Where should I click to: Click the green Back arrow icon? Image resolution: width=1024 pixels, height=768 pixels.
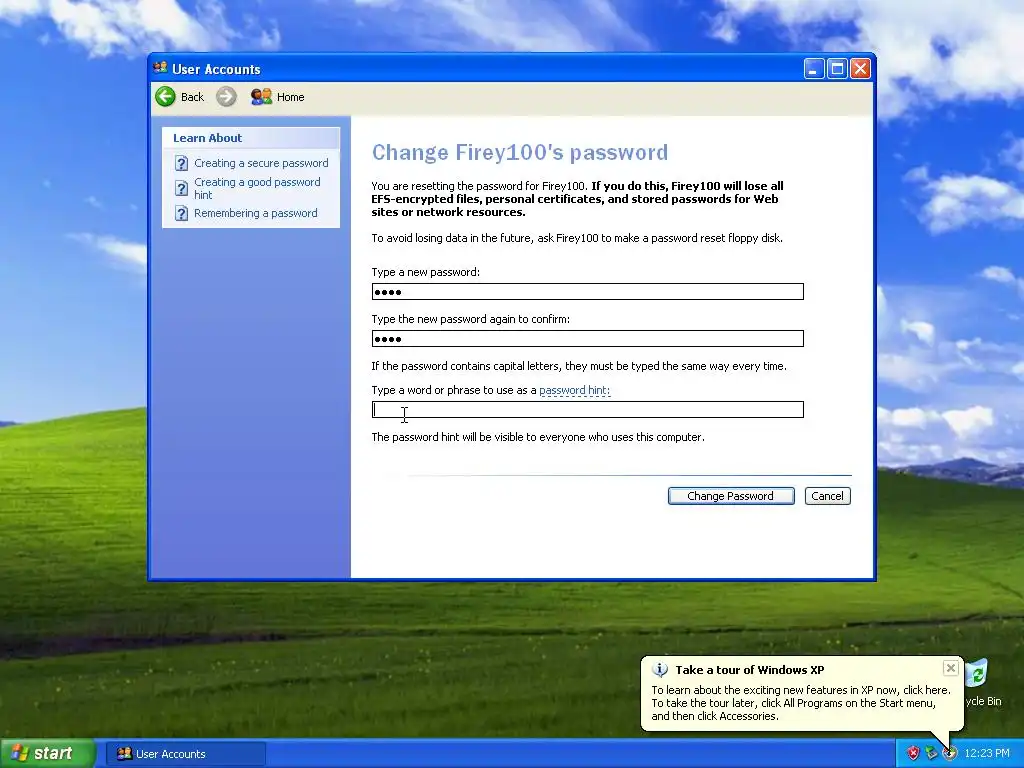tap(165, 97)
